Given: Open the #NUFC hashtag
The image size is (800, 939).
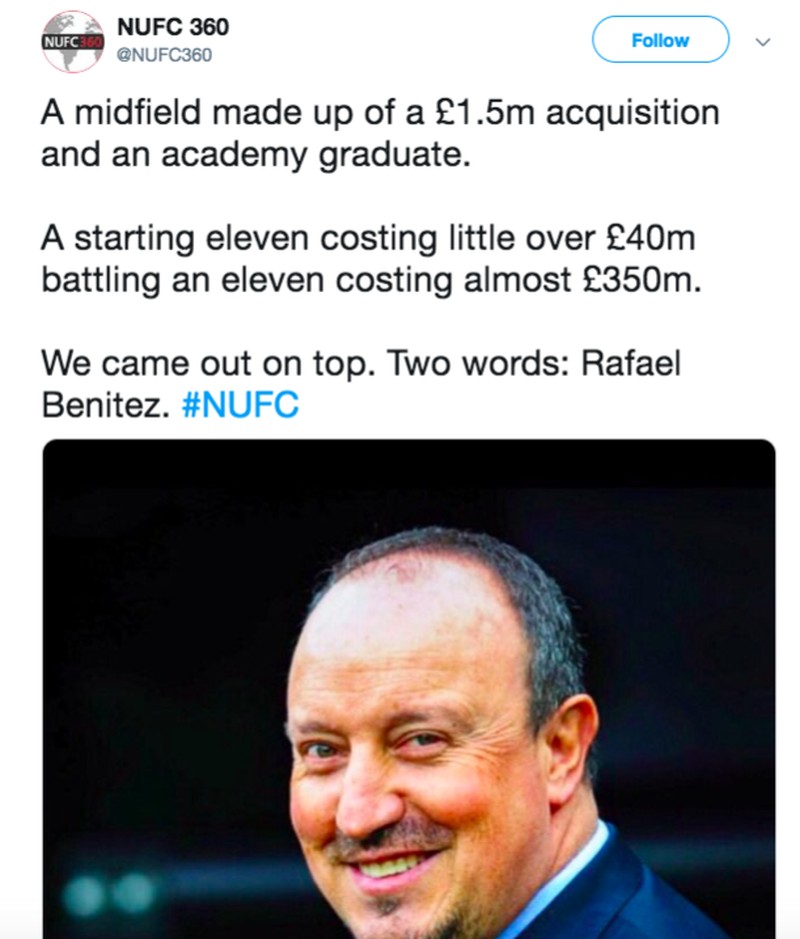Looking at the screenshot, I should click(x=241, y=407).
